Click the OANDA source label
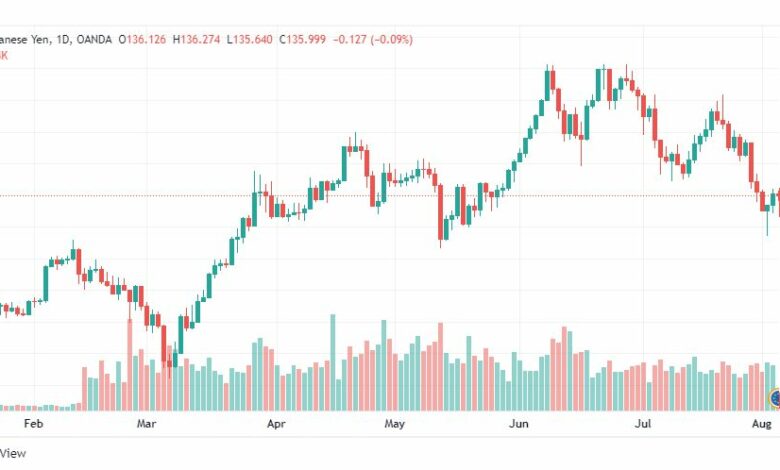 point(94,40)
